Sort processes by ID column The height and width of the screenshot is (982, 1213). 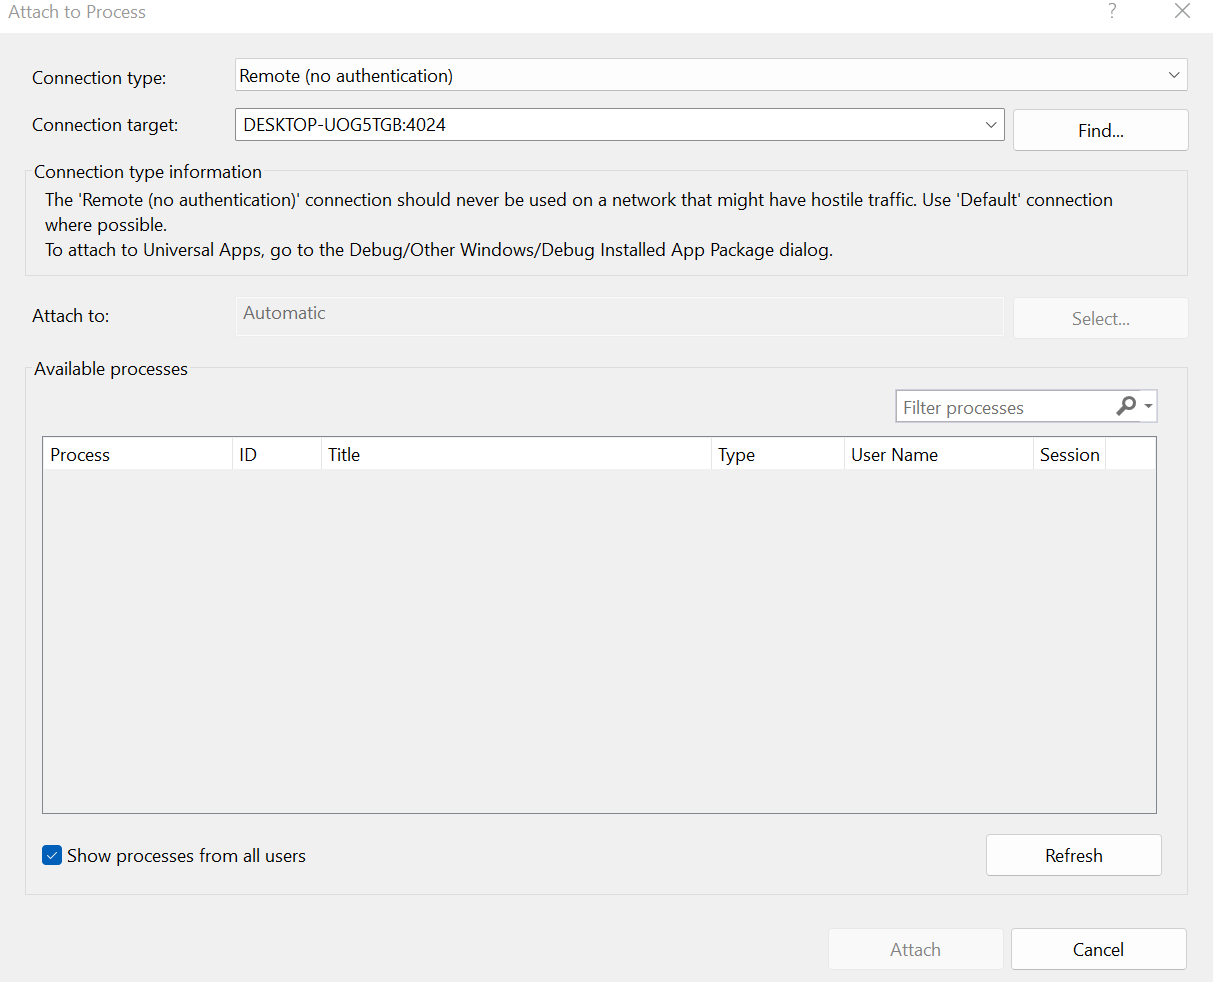click(x=276, y=455)
